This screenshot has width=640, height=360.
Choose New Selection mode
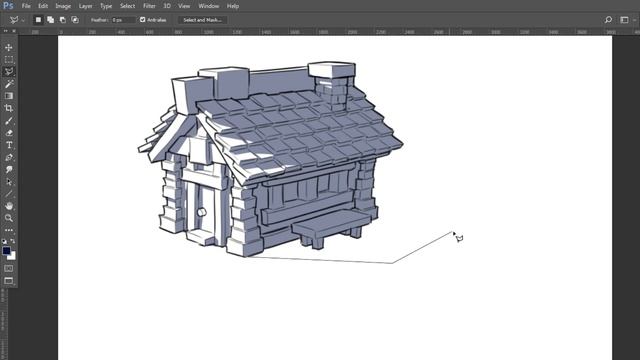pyautogui.click(x=38, y=20)
